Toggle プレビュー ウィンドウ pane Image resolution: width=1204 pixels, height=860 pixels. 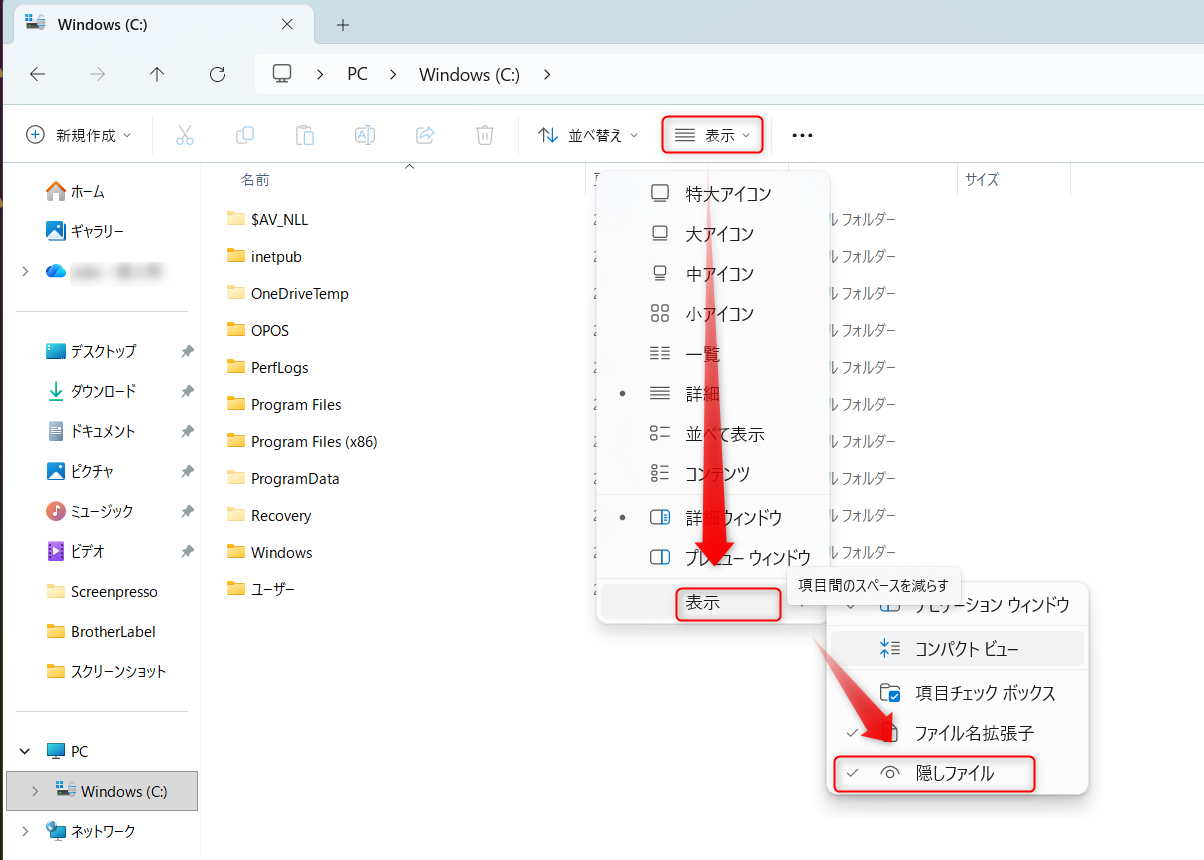click(713, 557)
